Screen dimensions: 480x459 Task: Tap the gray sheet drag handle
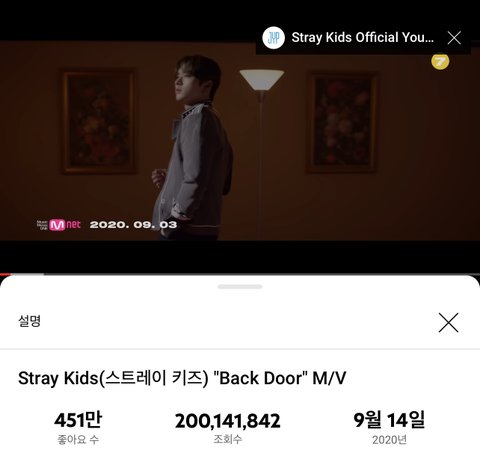[x=240, y=286]
